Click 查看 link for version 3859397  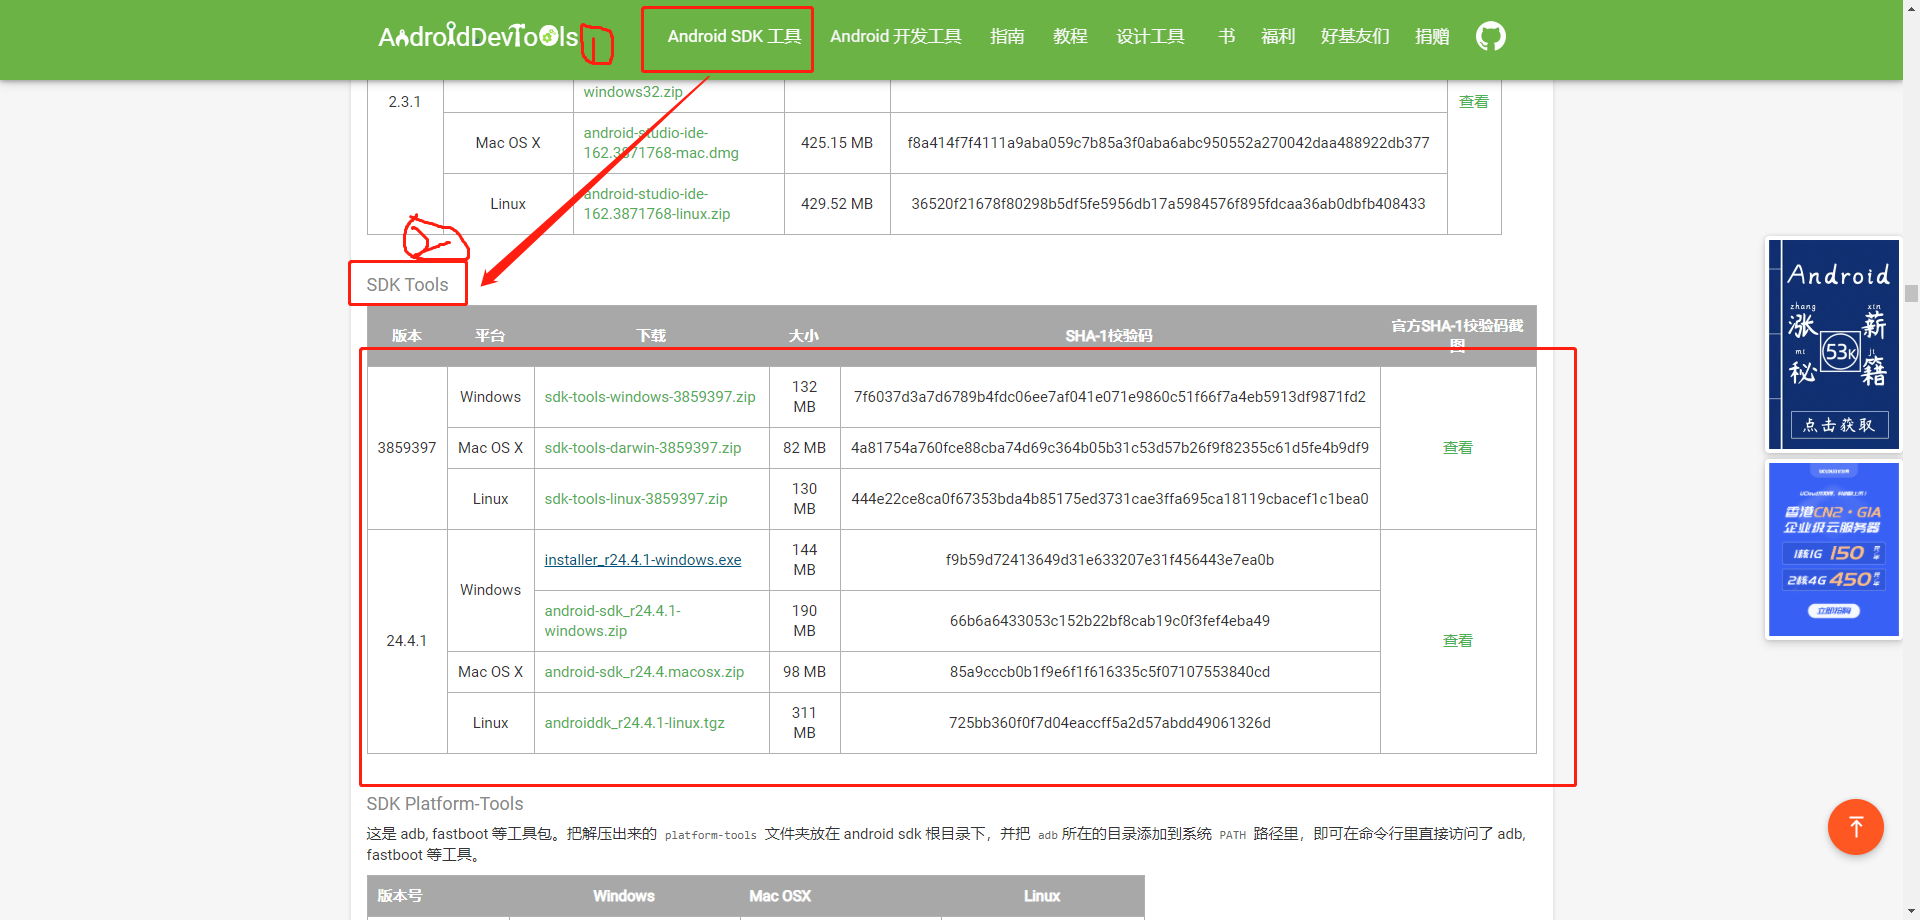point(1457,448)
